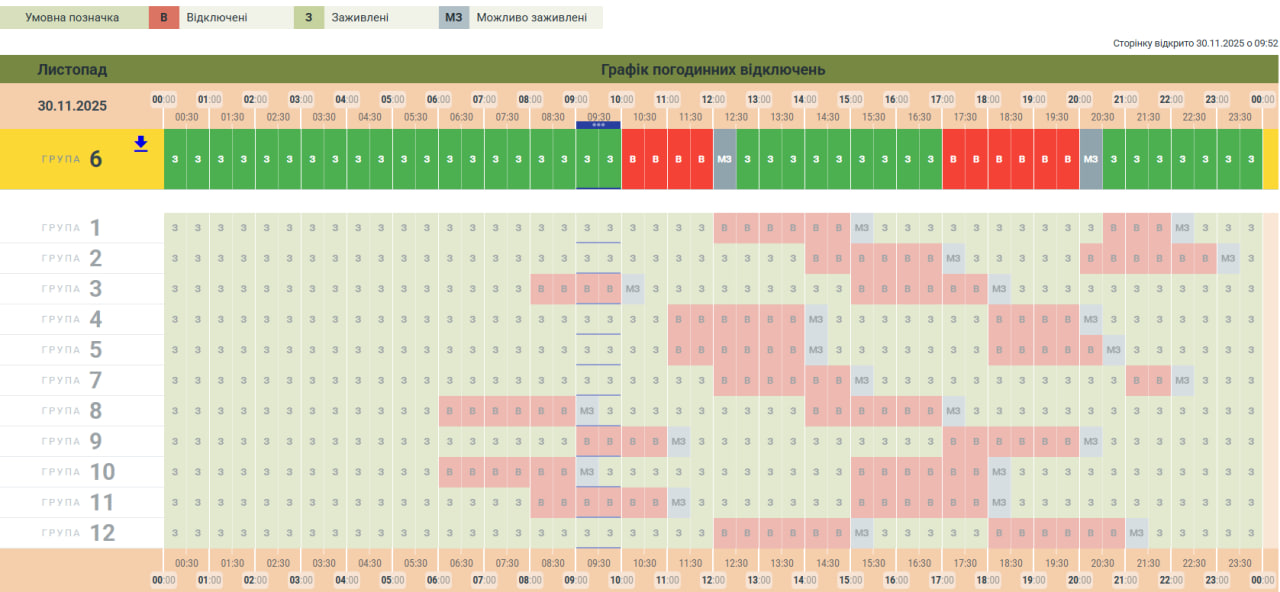Click the "Відключені" legend text
This screenshot has height=592, width=1280.
217,18
